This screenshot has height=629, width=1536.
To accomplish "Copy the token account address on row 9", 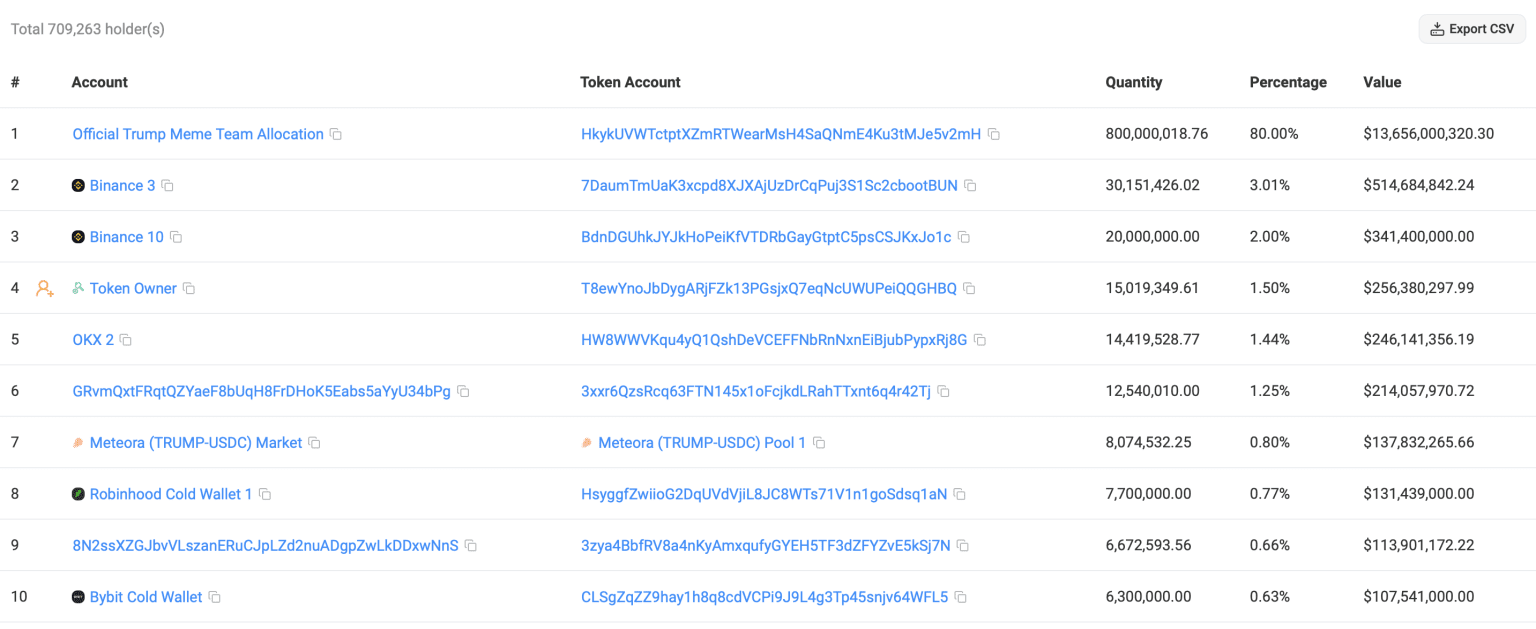I will point(963,545).
